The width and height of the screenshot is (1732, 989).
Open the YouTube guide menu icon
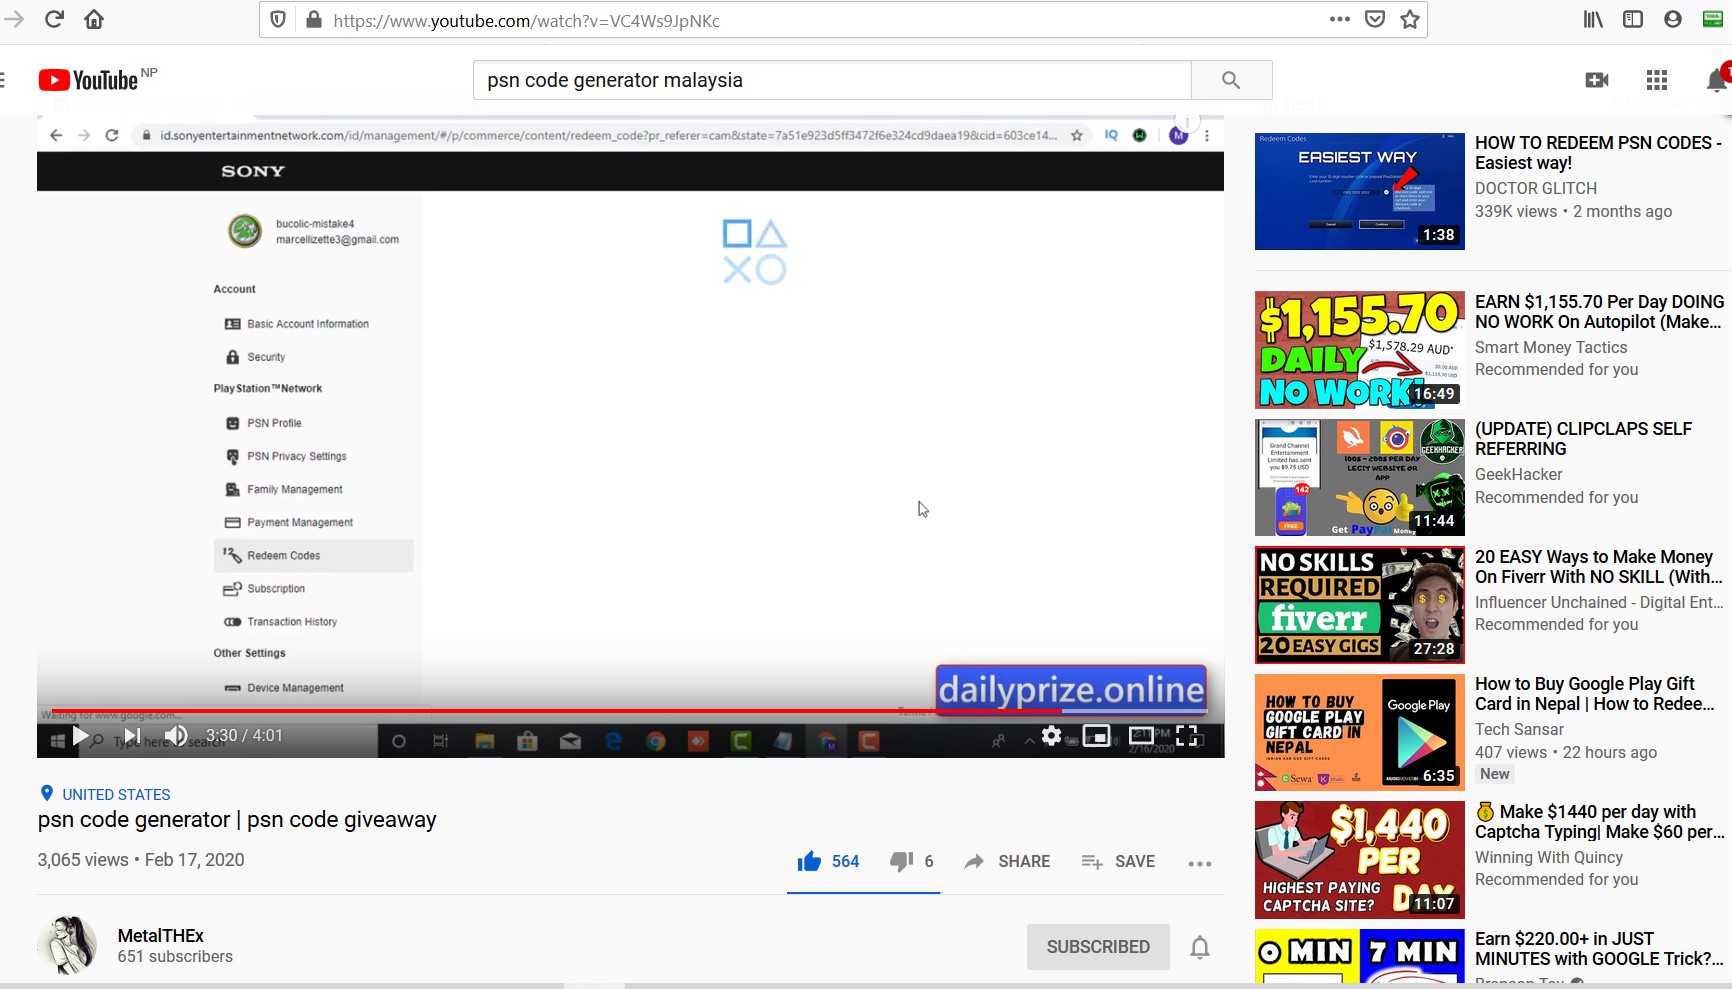[x=3, y=80]
